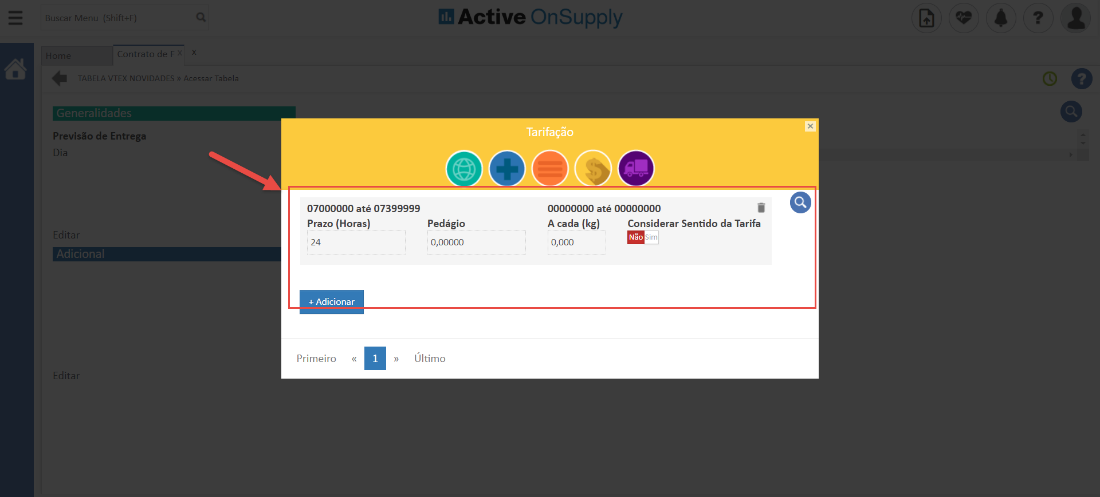Open the dollar sign tariff icon

tap(593, 169)
